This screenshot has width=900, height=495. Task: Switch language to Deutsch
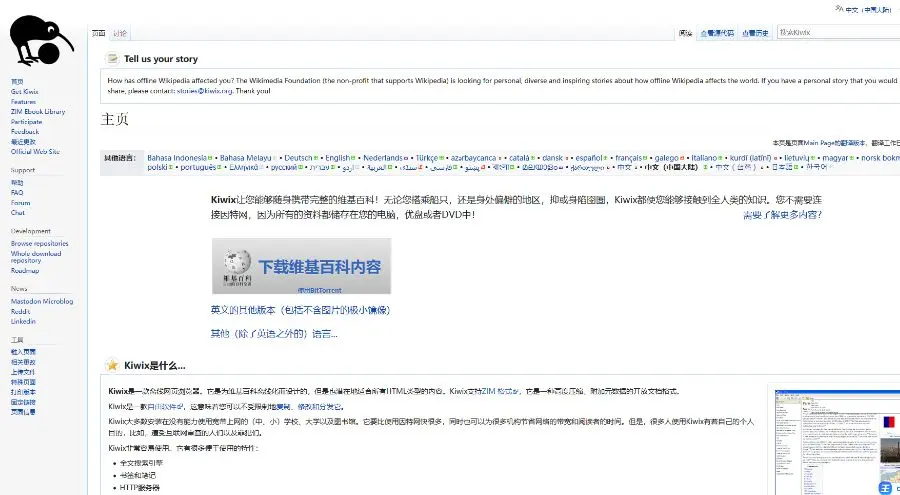[298, 157]
